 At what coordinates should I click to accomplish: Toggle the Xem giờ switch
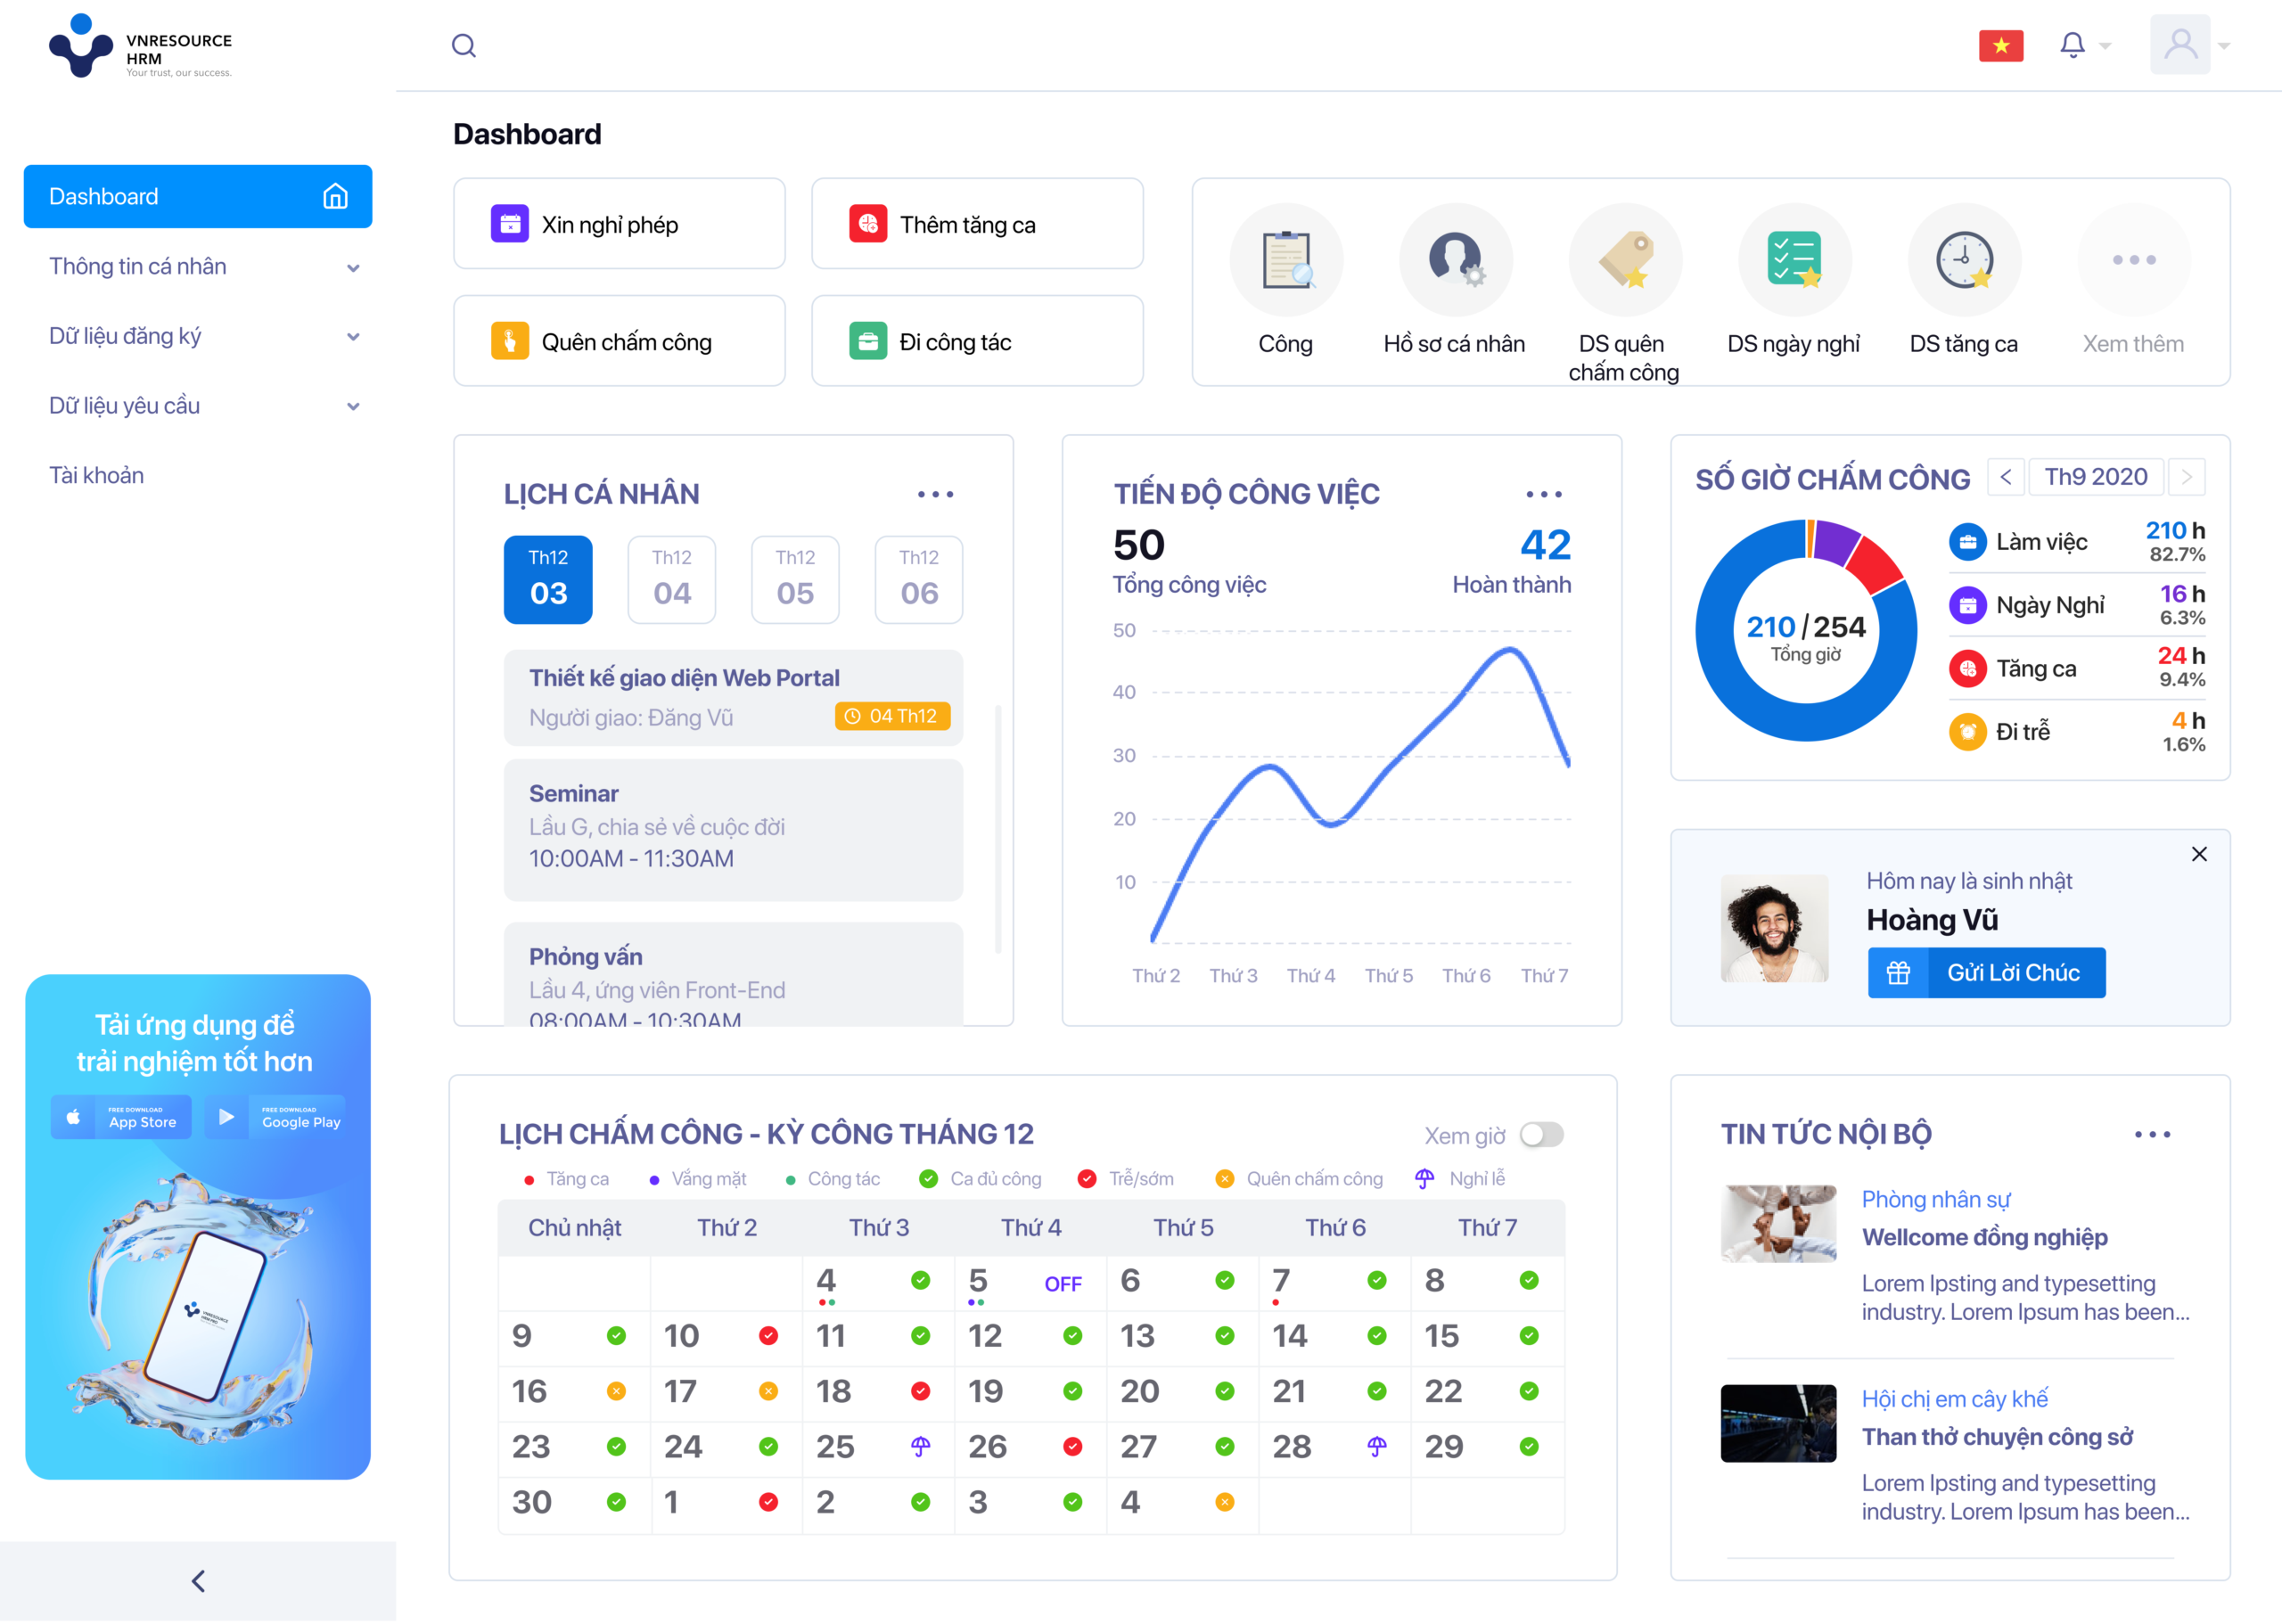tap(1541, 1135)
